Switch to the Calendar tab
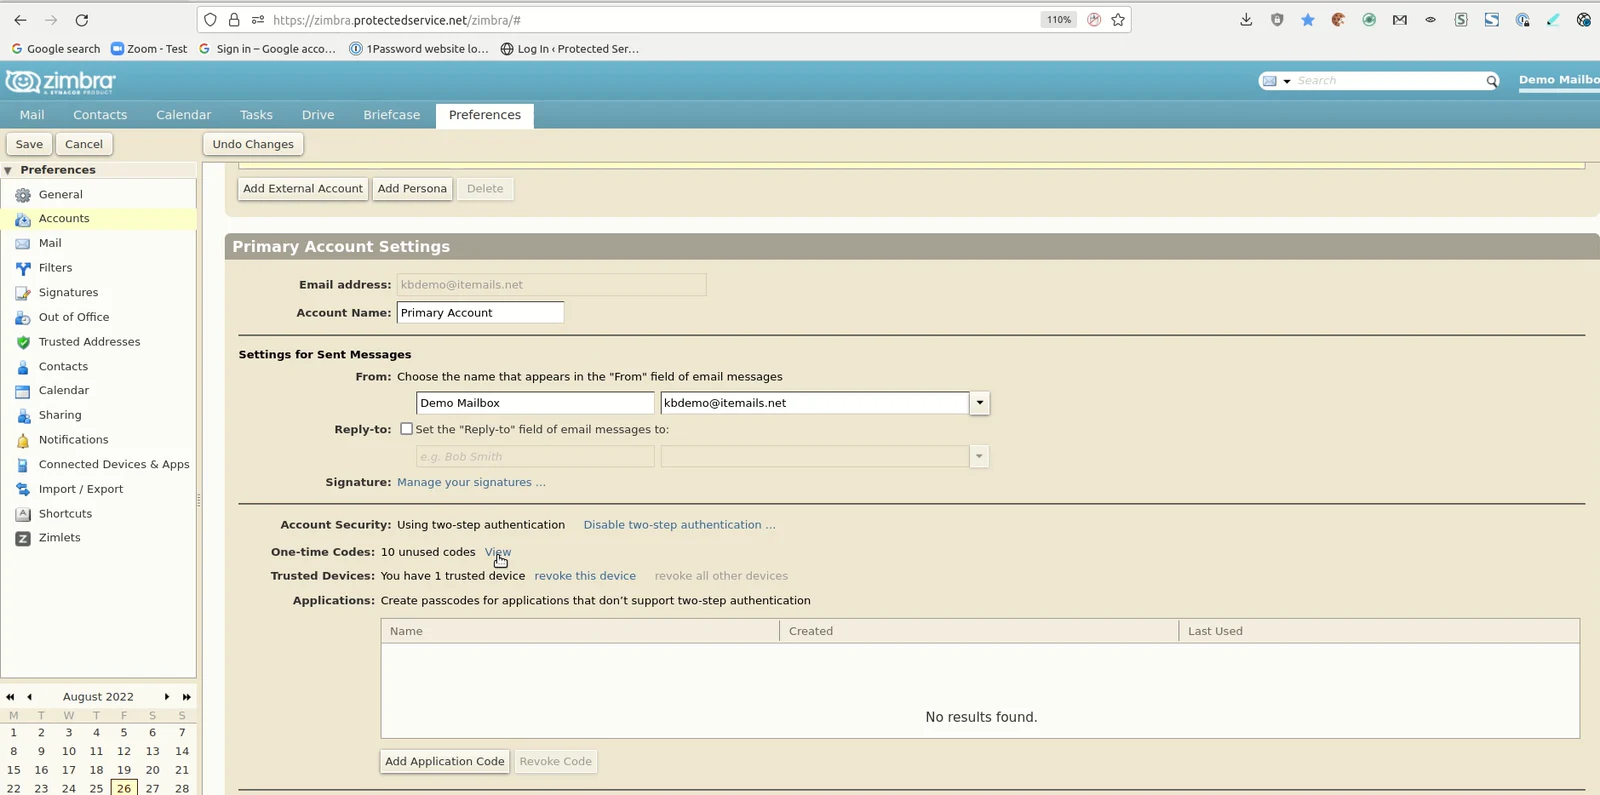Image resolution: width=1600 pixels, height=795 pixels. tap(183, 115)
